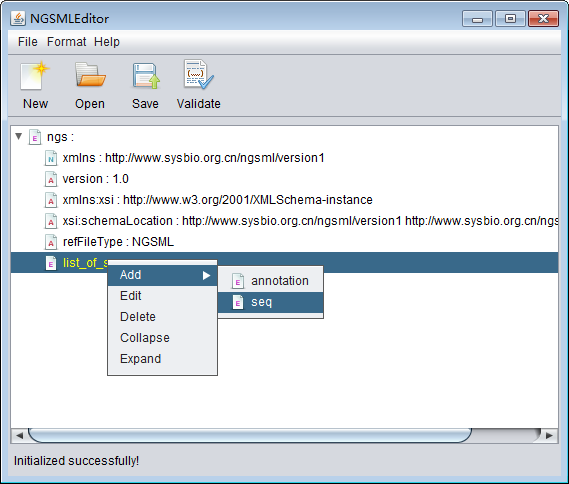
Task: Open the Format menu
Action: coord(66,42)
